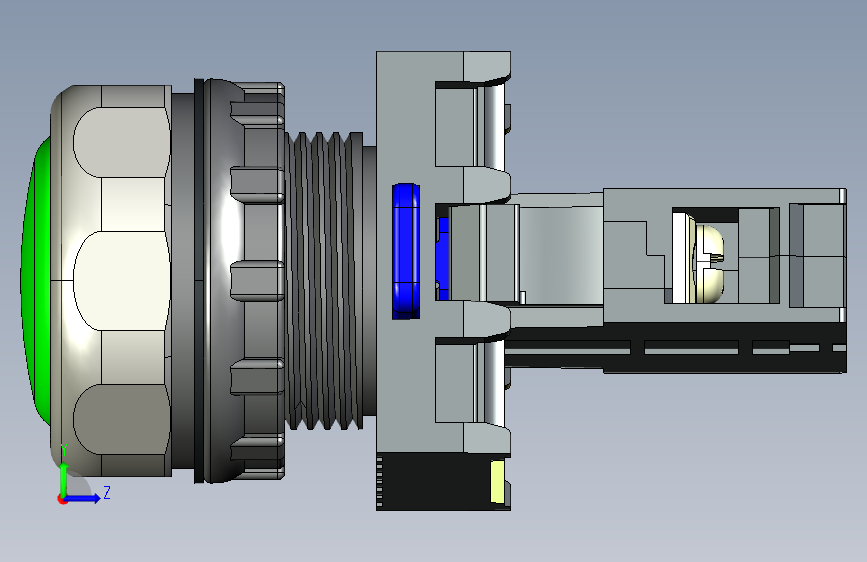Select the cream terminal screw head
Image resolution: width=867 pixels, height=562 pixels.
(x=708, y=264)
